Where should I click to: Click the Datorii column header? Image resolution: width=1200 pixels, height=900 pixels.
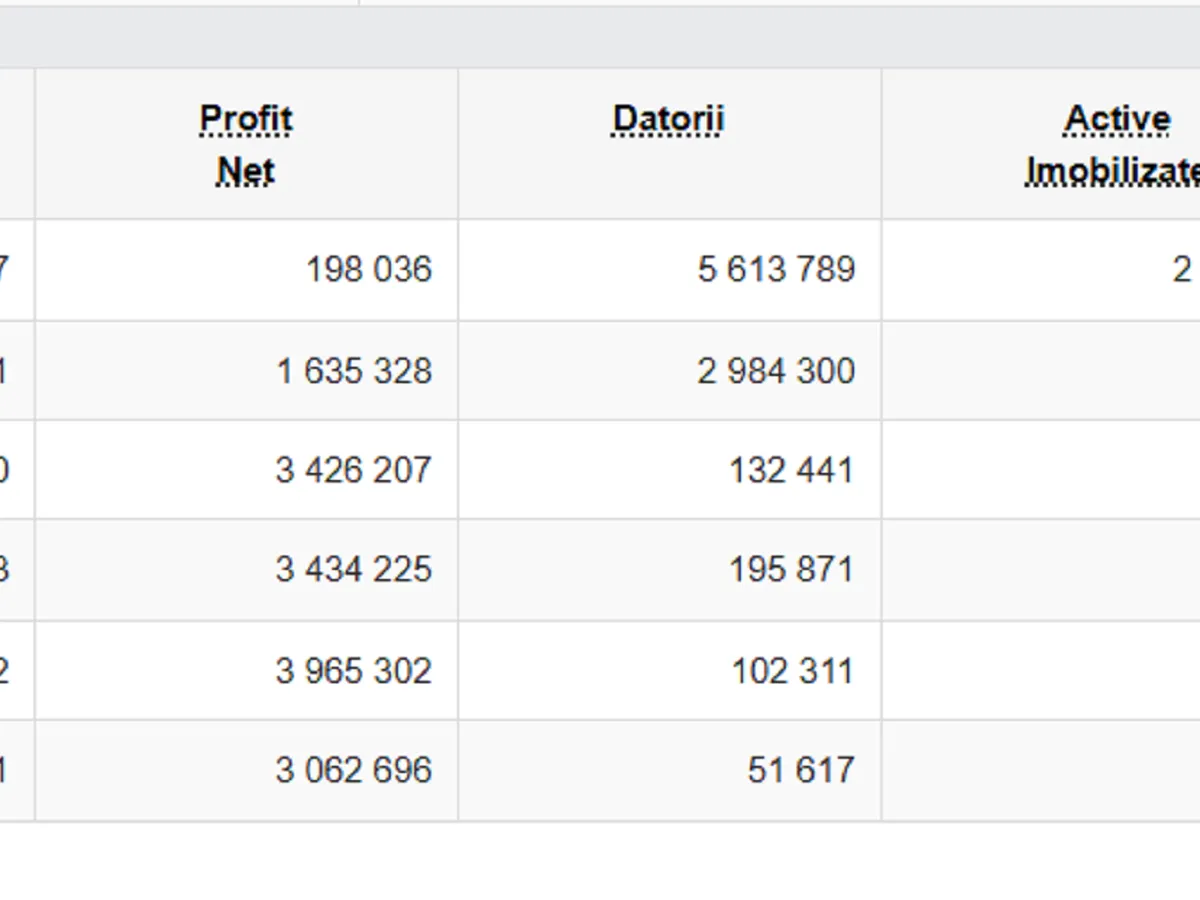[667, 120]
